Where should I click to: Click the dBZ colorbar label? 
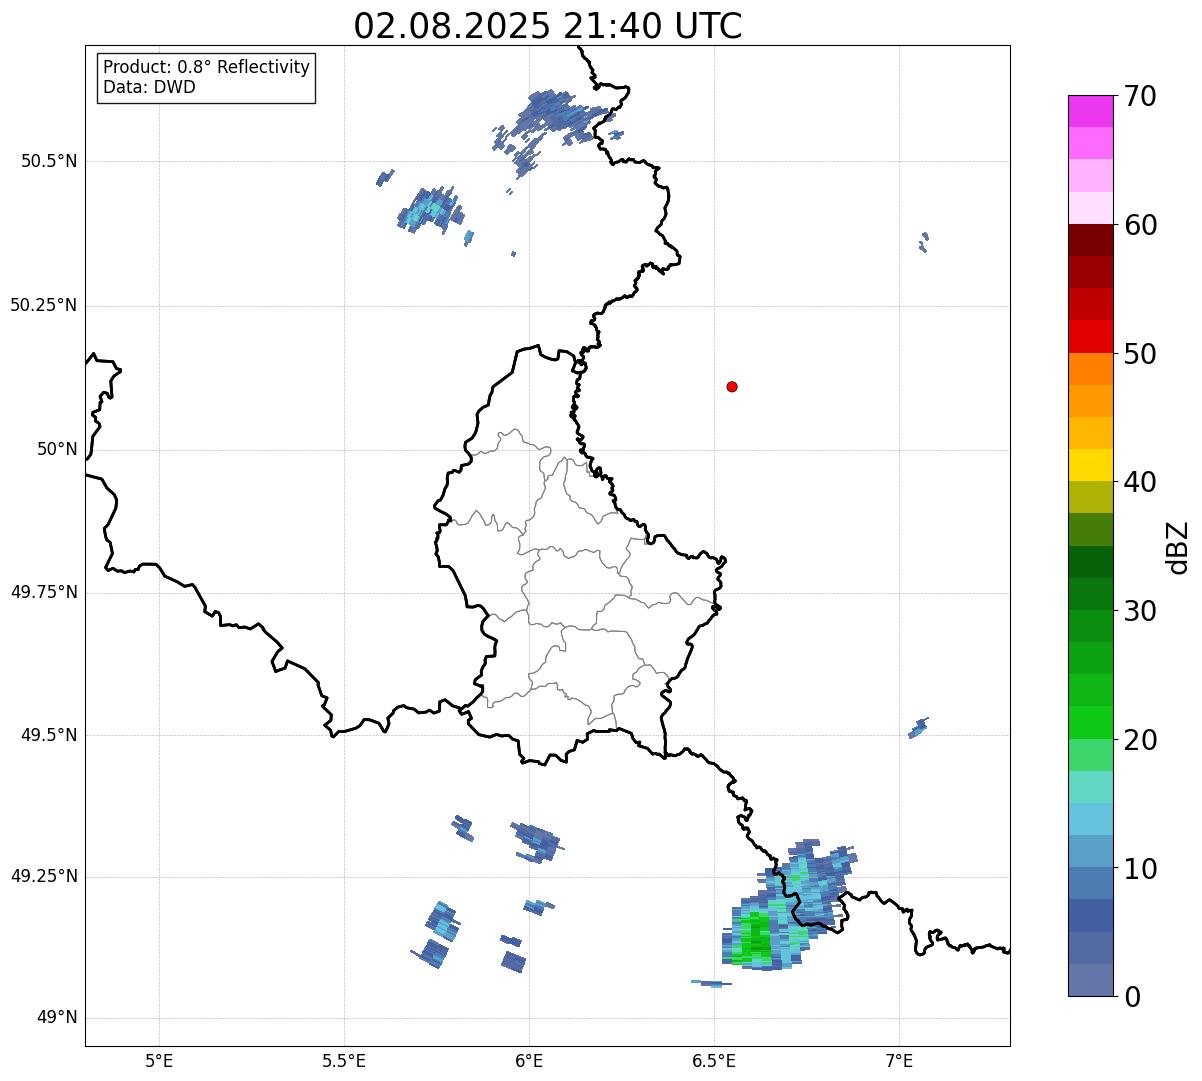pos(1177,547)
